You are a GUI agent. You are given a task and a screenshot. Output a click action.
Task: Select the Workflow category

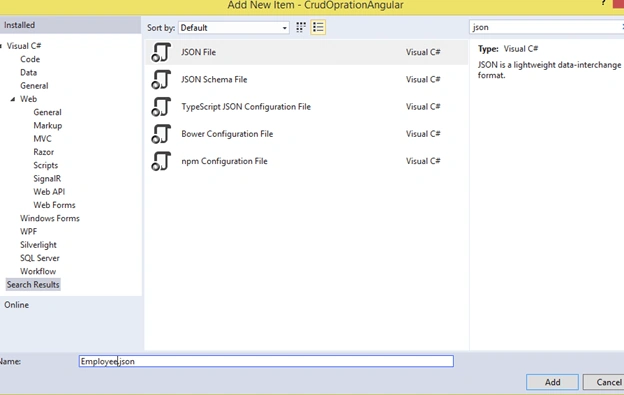(x=38, y=271)
